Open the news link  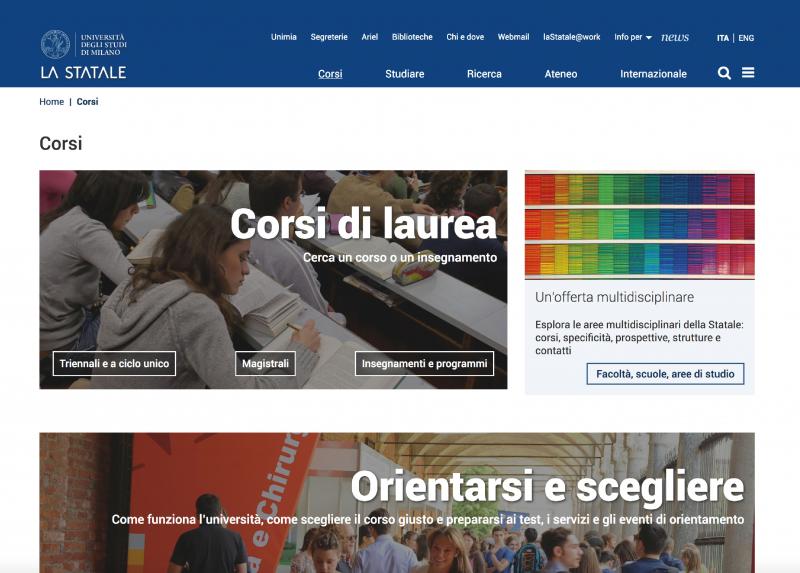pyautogui.click(x=674, y=37)
